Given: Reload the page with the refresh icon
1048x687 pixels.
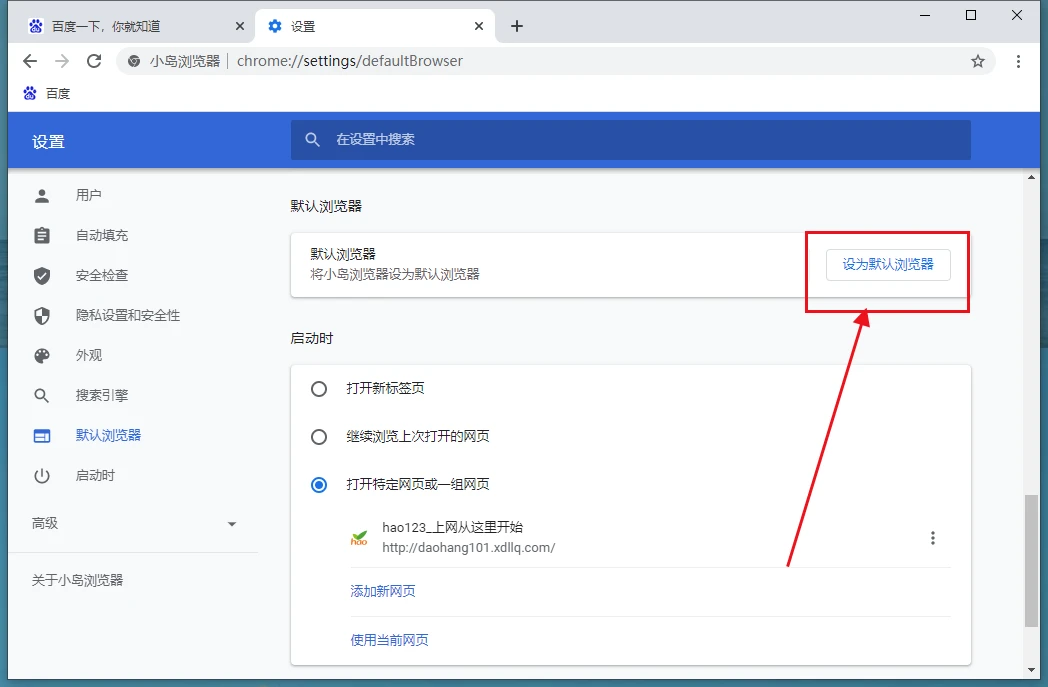Looking at the screenshot, I should click(94, 61).
